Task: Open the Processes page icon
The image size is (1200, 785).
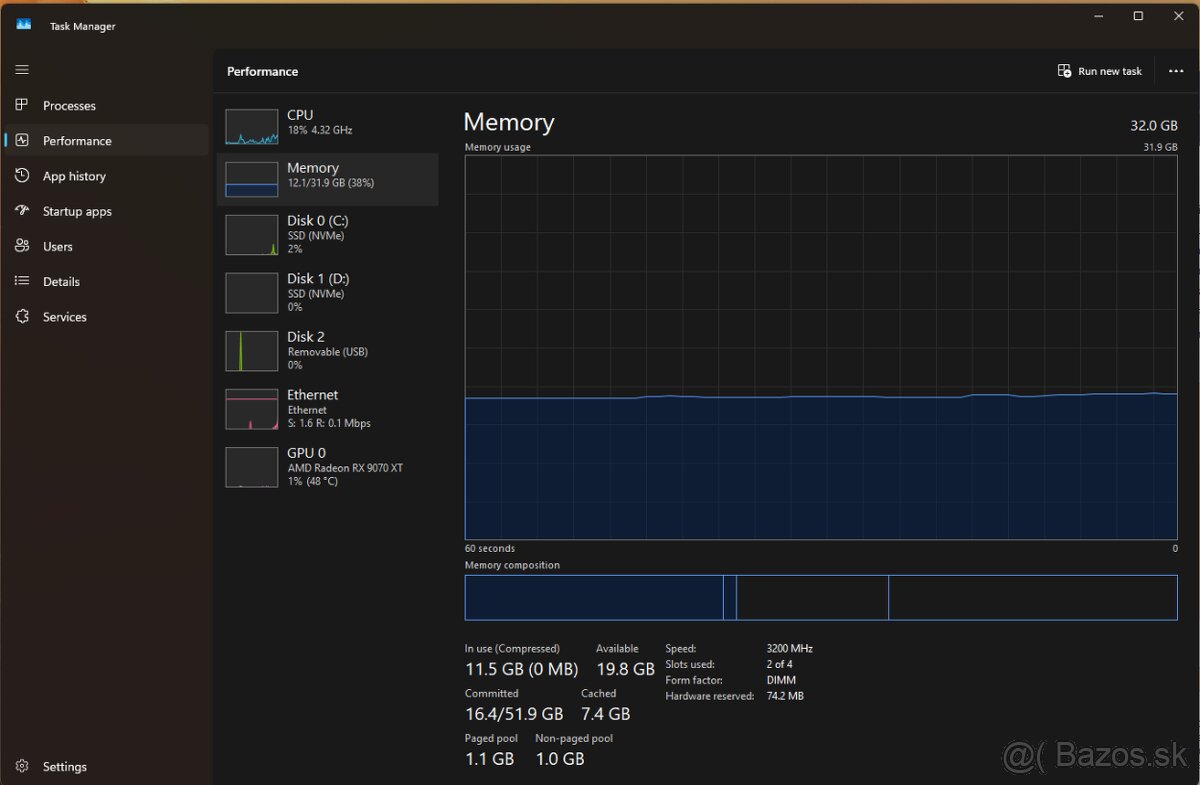Action: click(x=22, y=105)
